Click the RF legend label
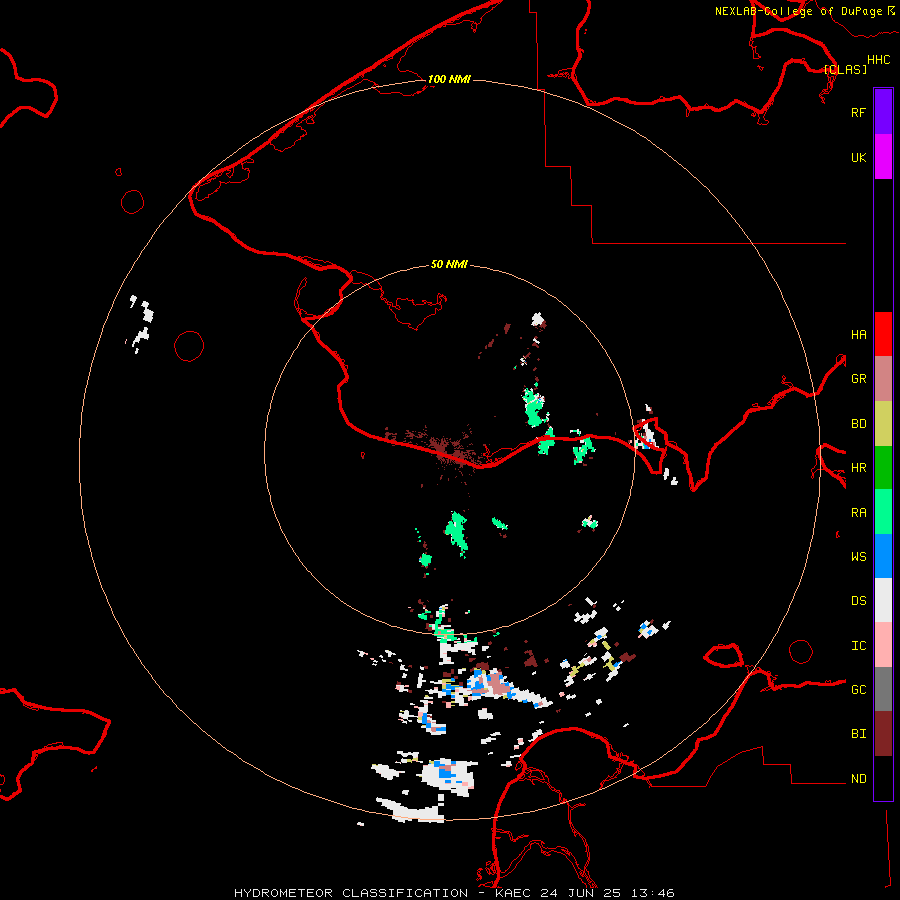This screenshot has width=900, height=900. click(858, 112)
